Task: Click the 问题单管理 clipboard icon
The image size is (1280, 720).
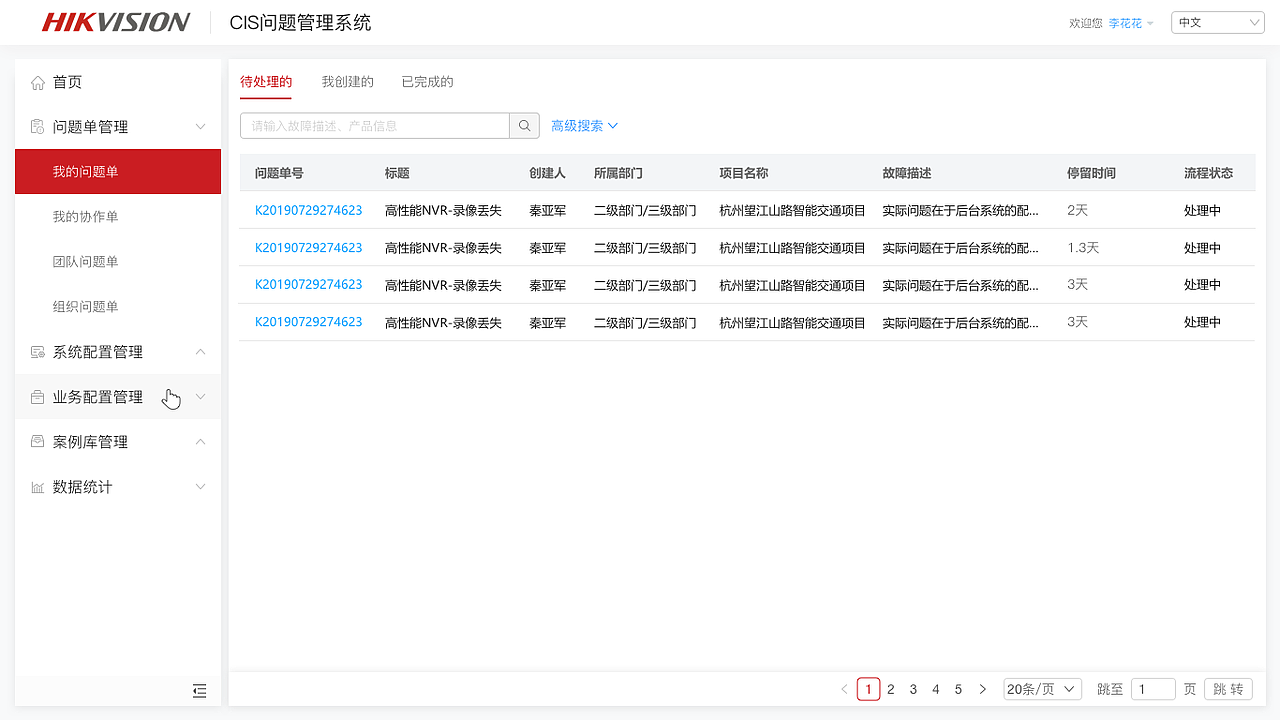Action: 35,127
